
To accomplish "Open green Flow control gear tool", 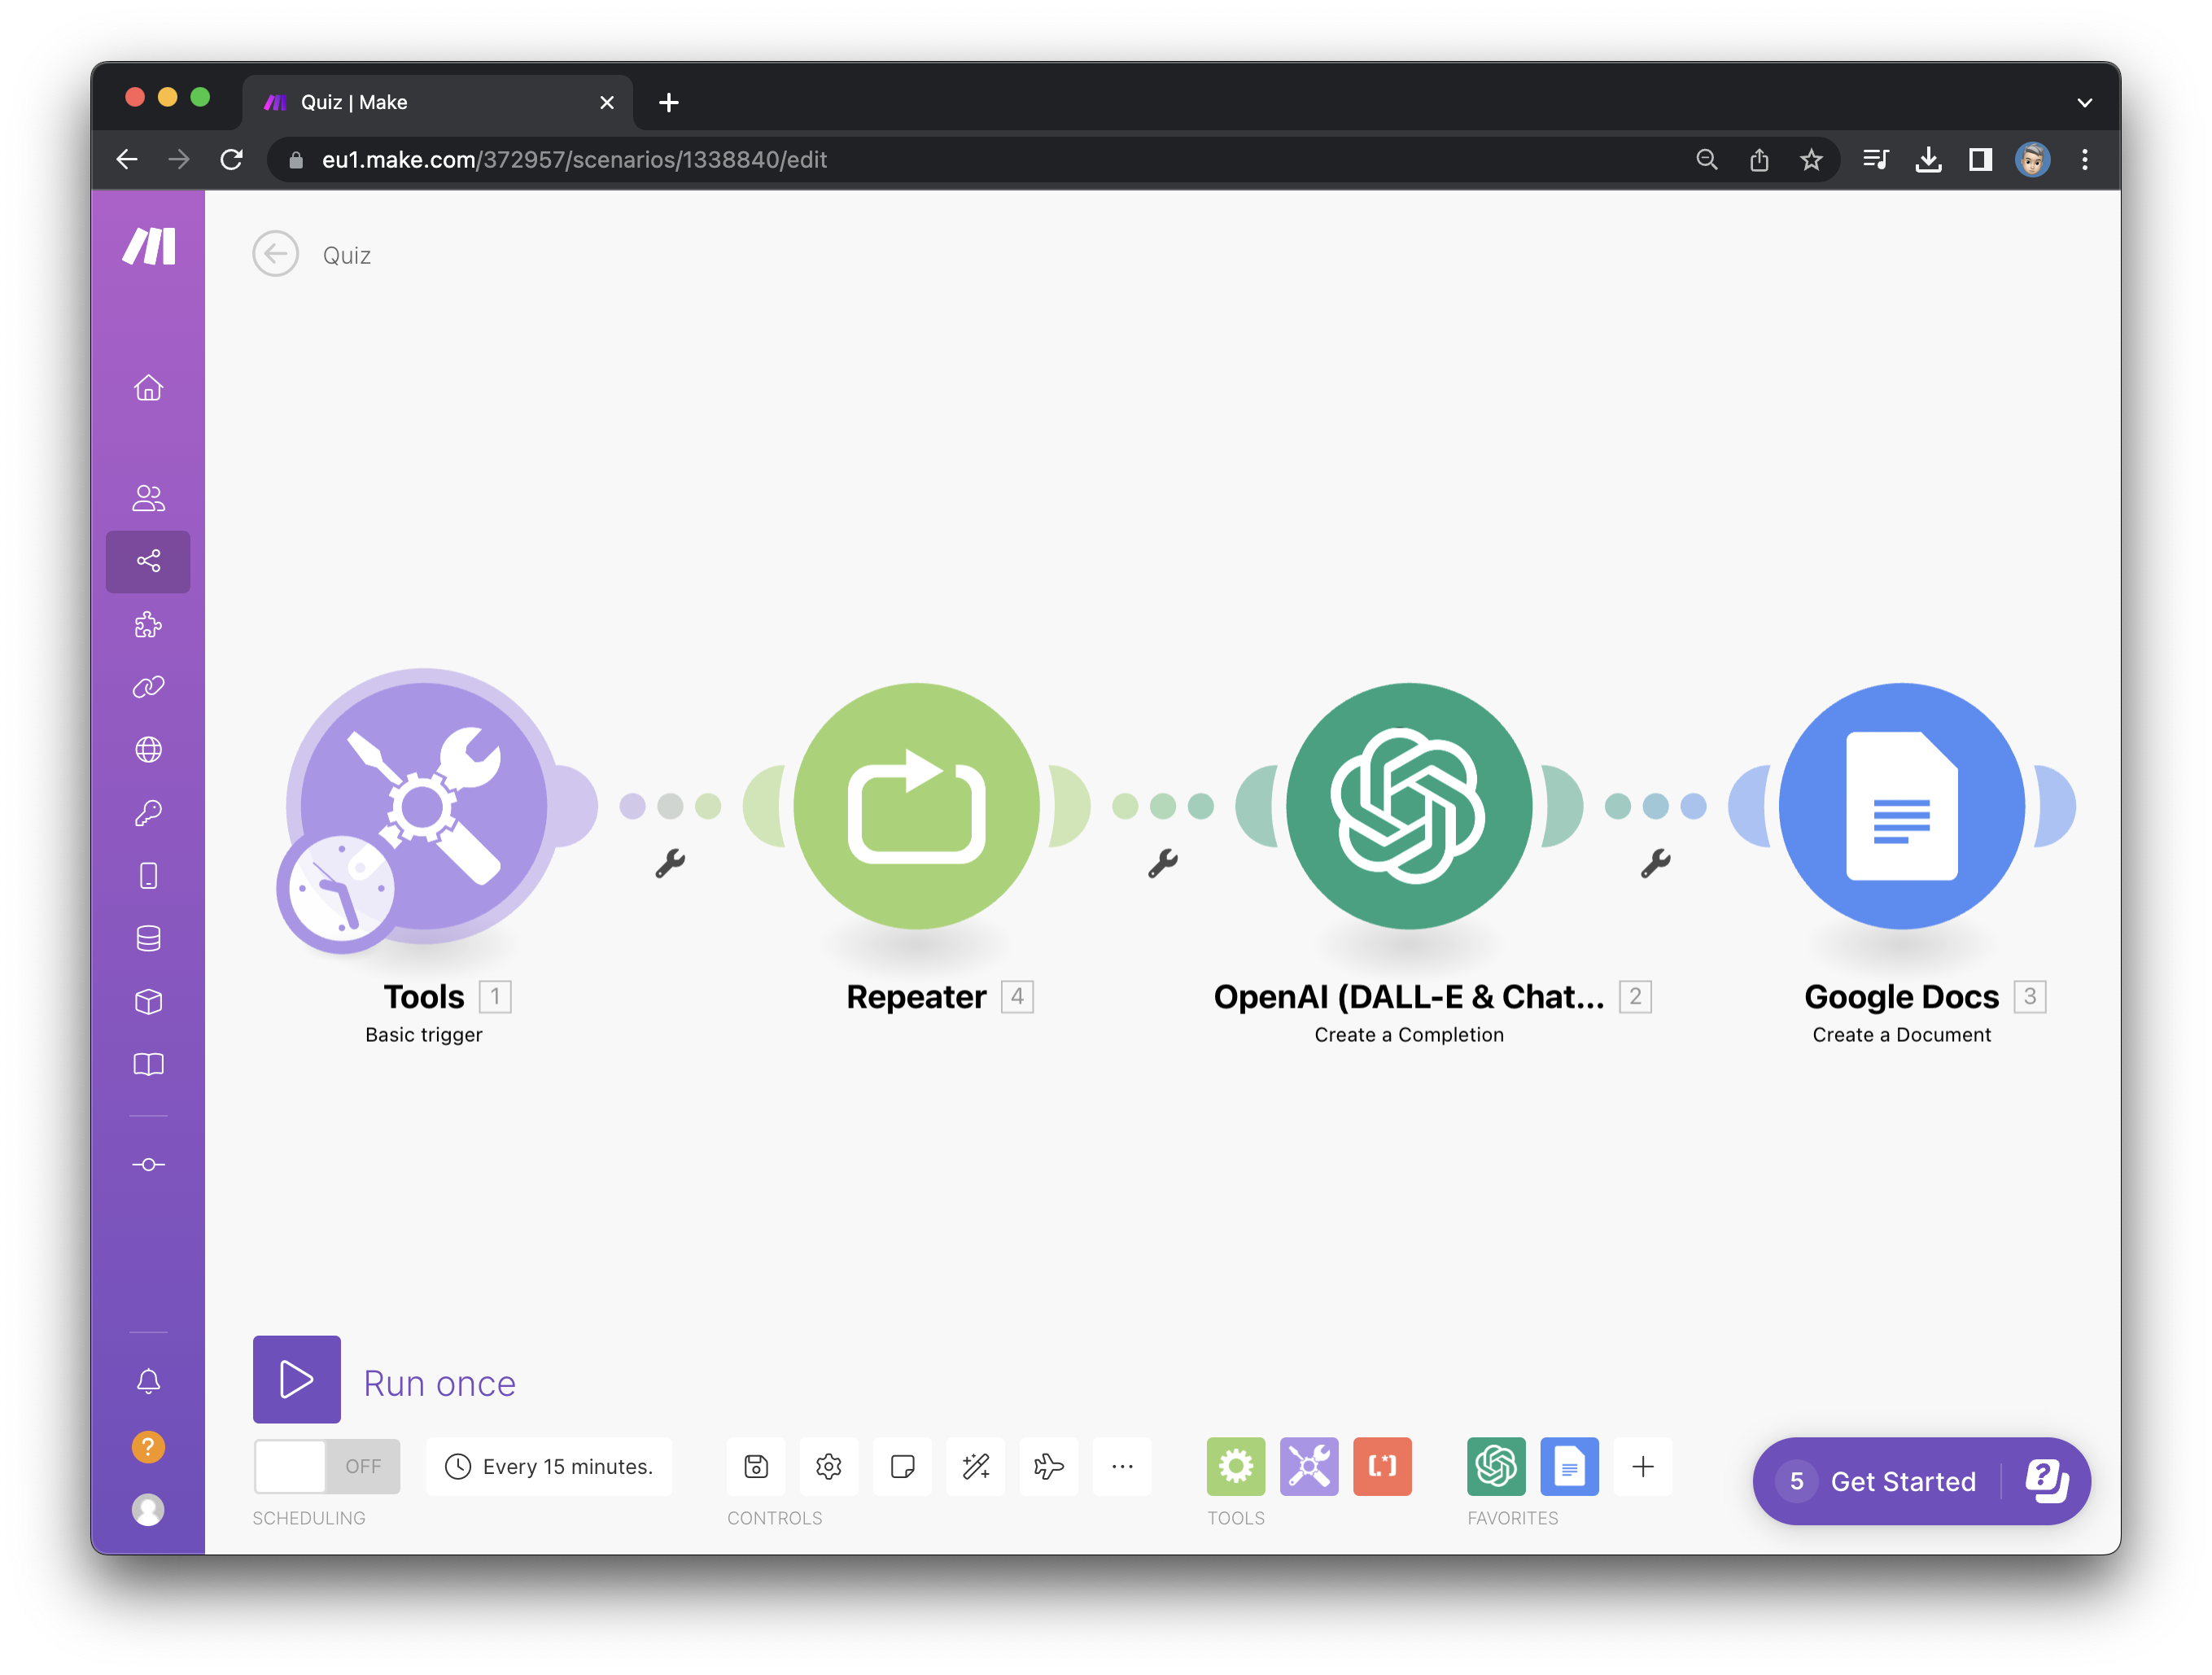I will pyautogui.click(x=1236, y=1467).
